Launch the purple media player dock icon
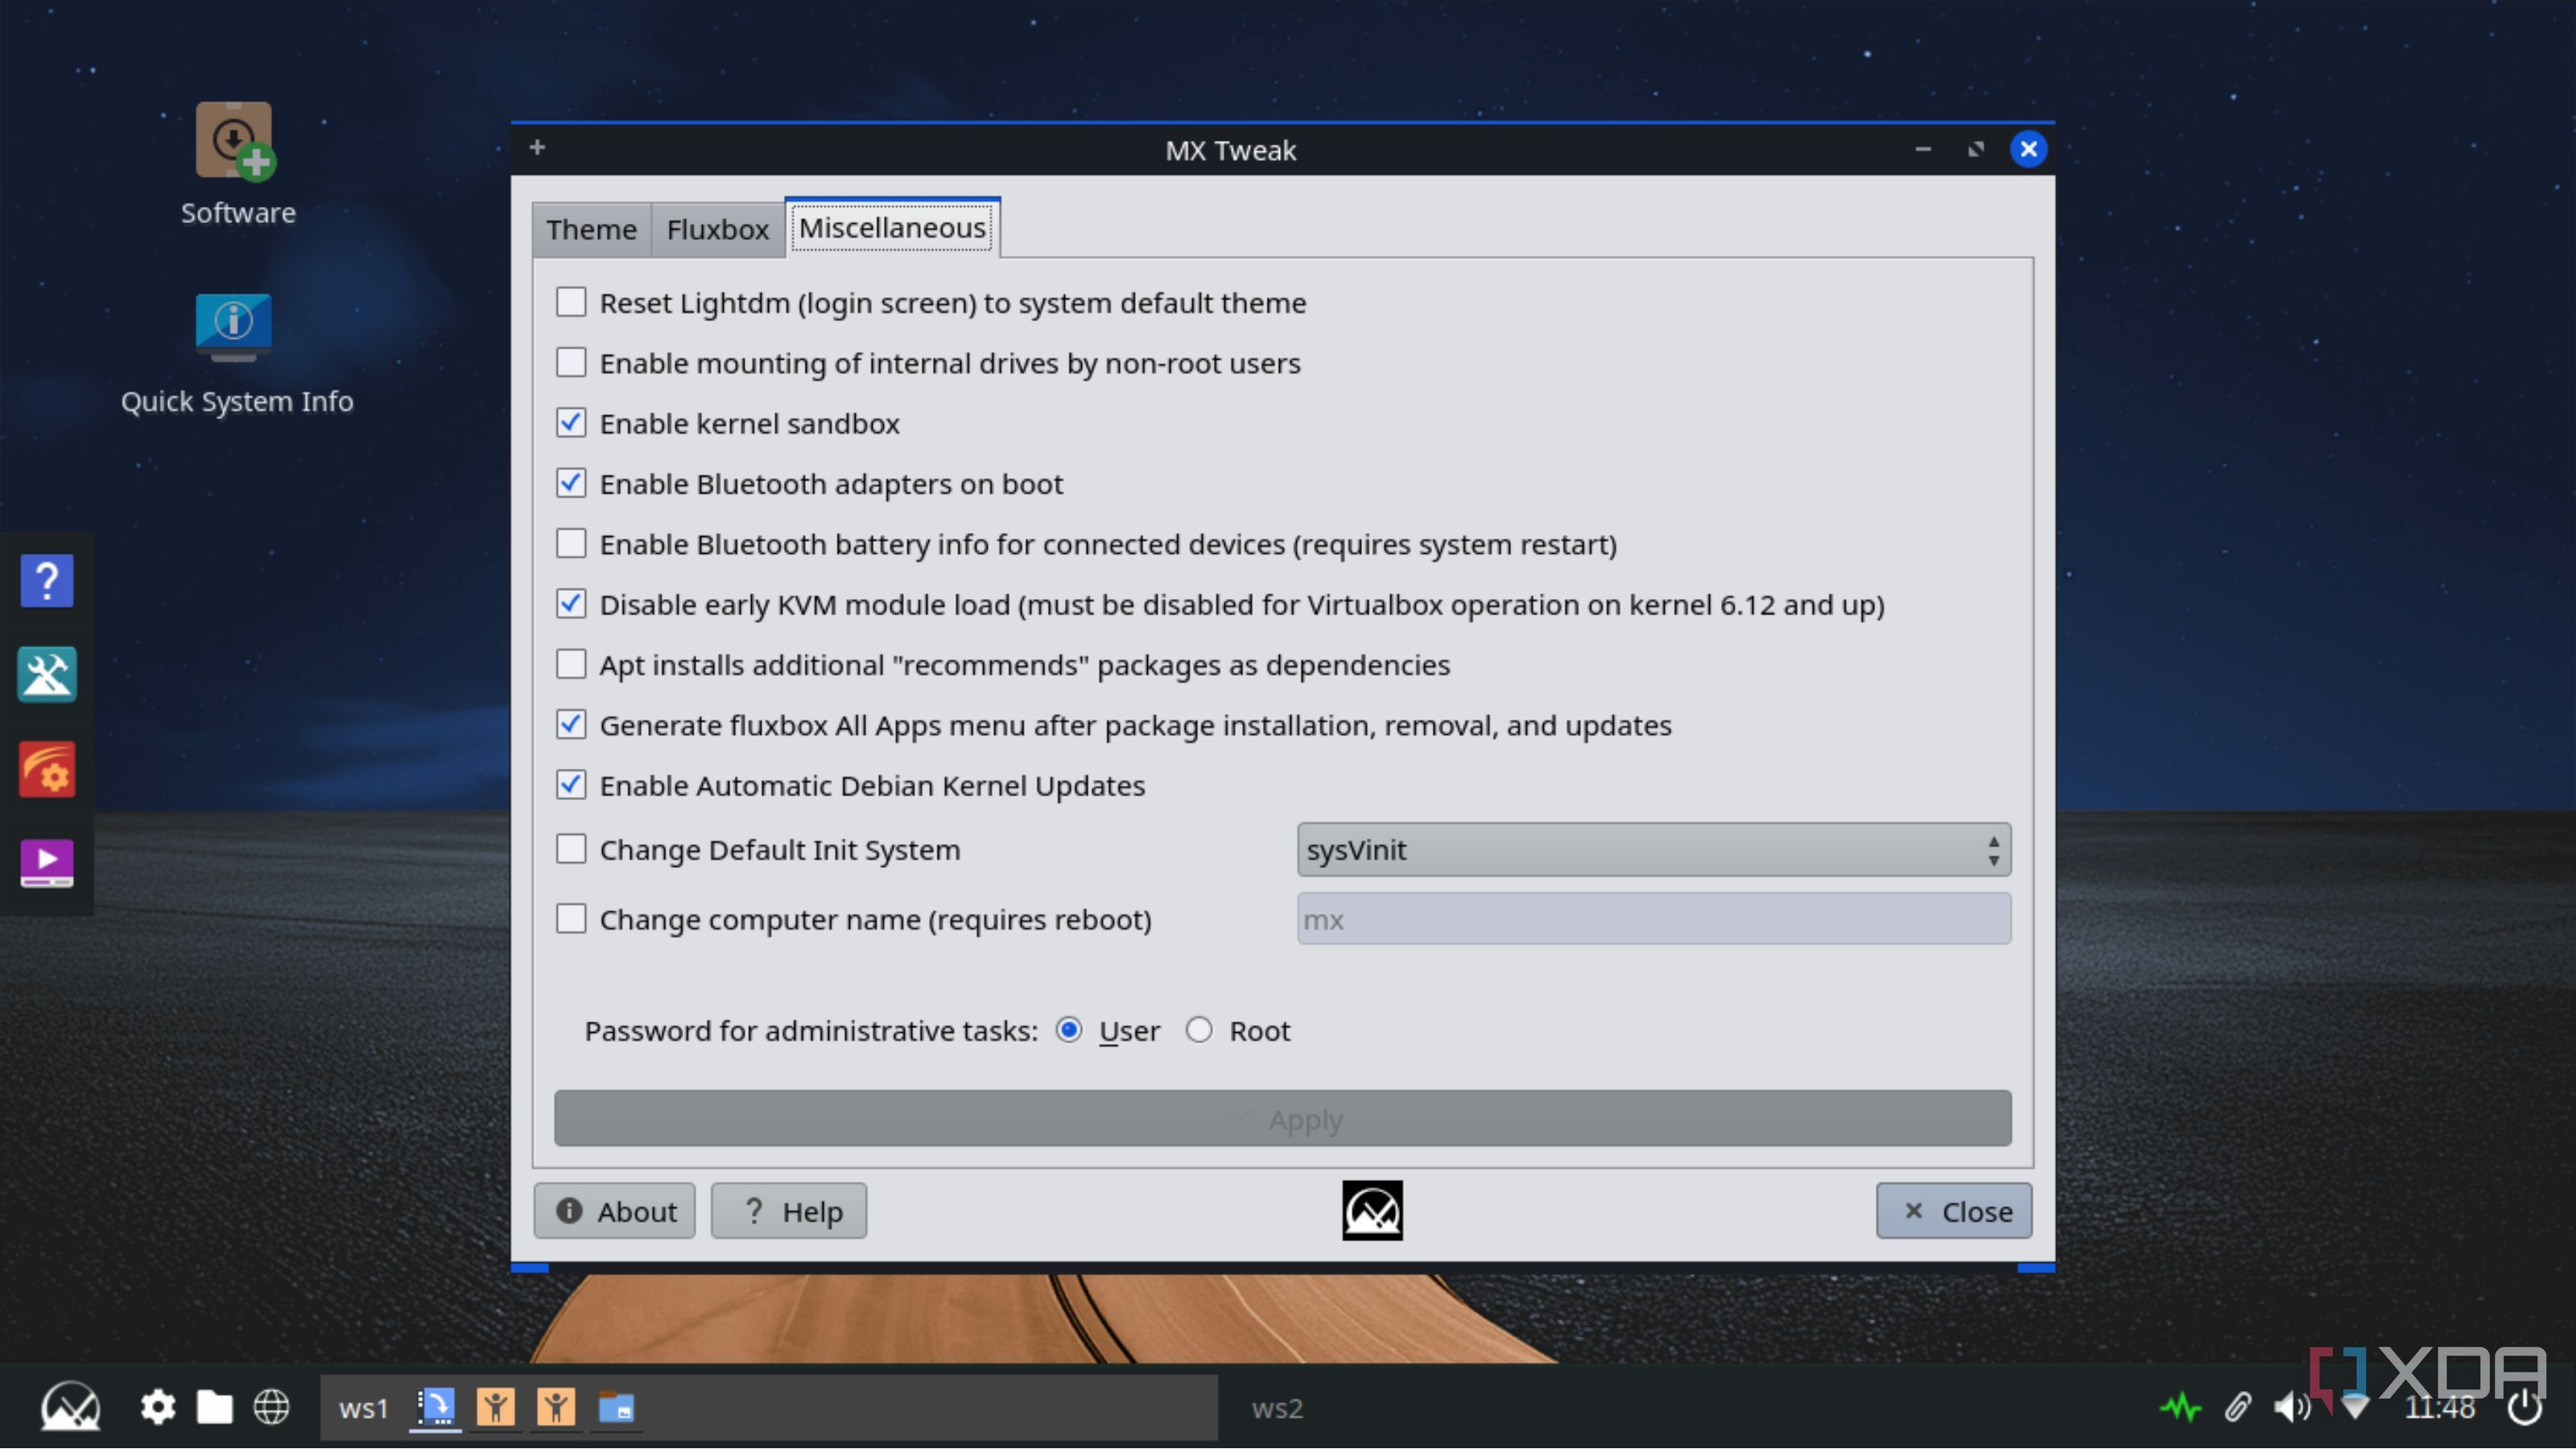 coord(47,863)
